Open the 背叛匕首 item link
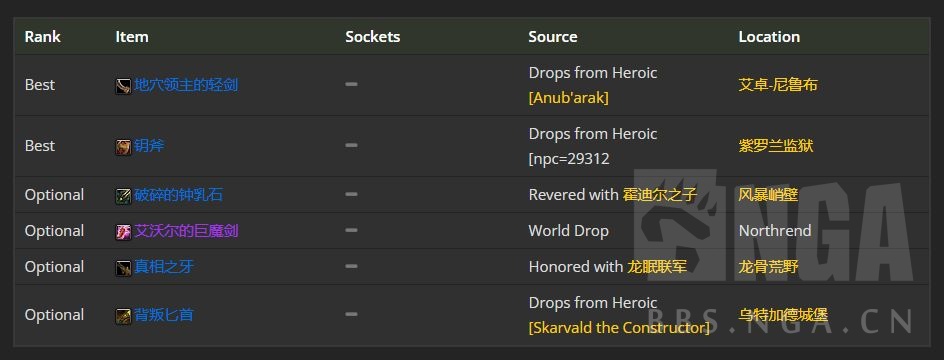 click(x=164, y=315)
